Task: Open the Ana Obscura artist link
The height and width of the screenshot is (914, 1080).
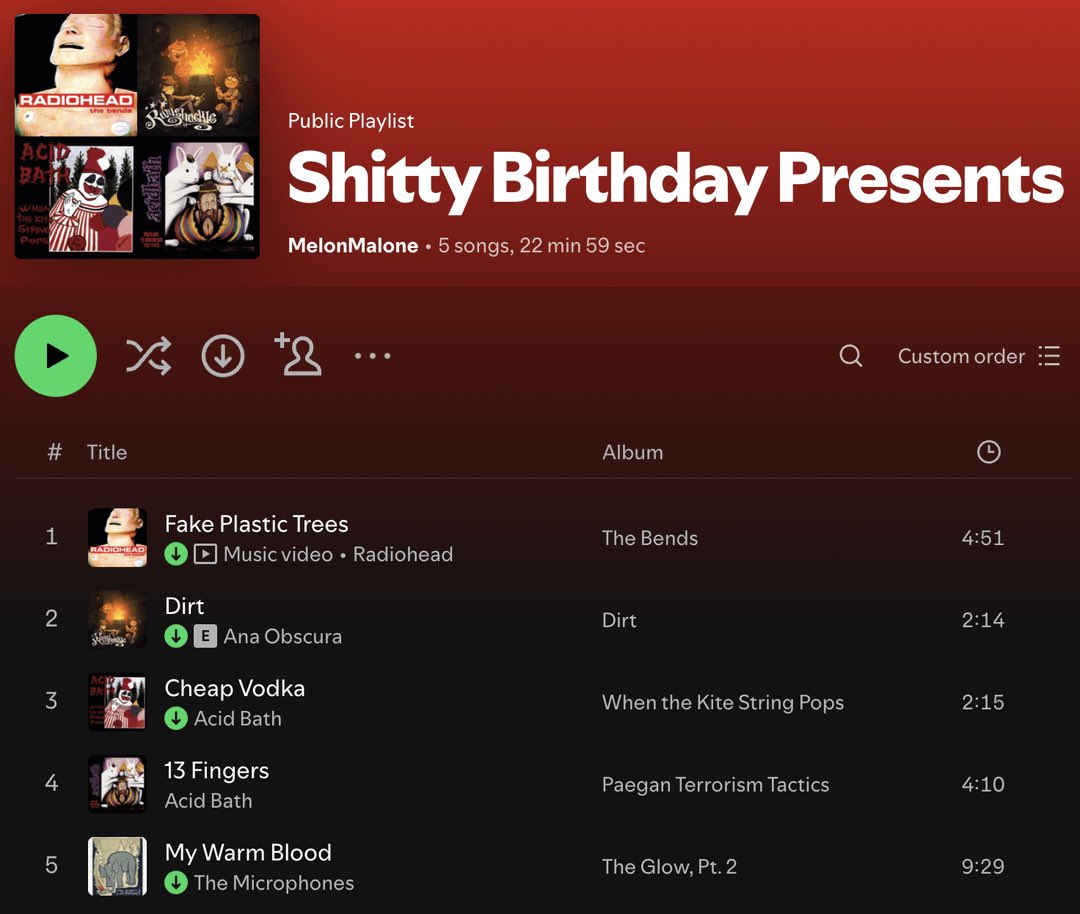Action: (282, 636)
